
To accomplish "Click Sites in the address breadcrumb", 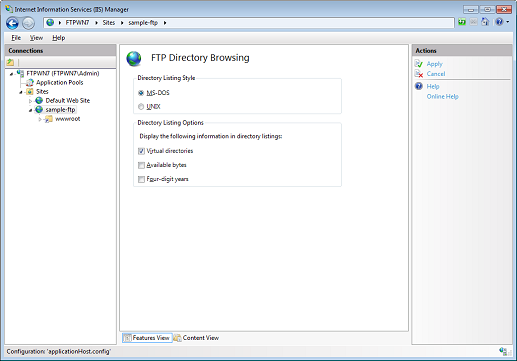I will click(x=109, y=23).
